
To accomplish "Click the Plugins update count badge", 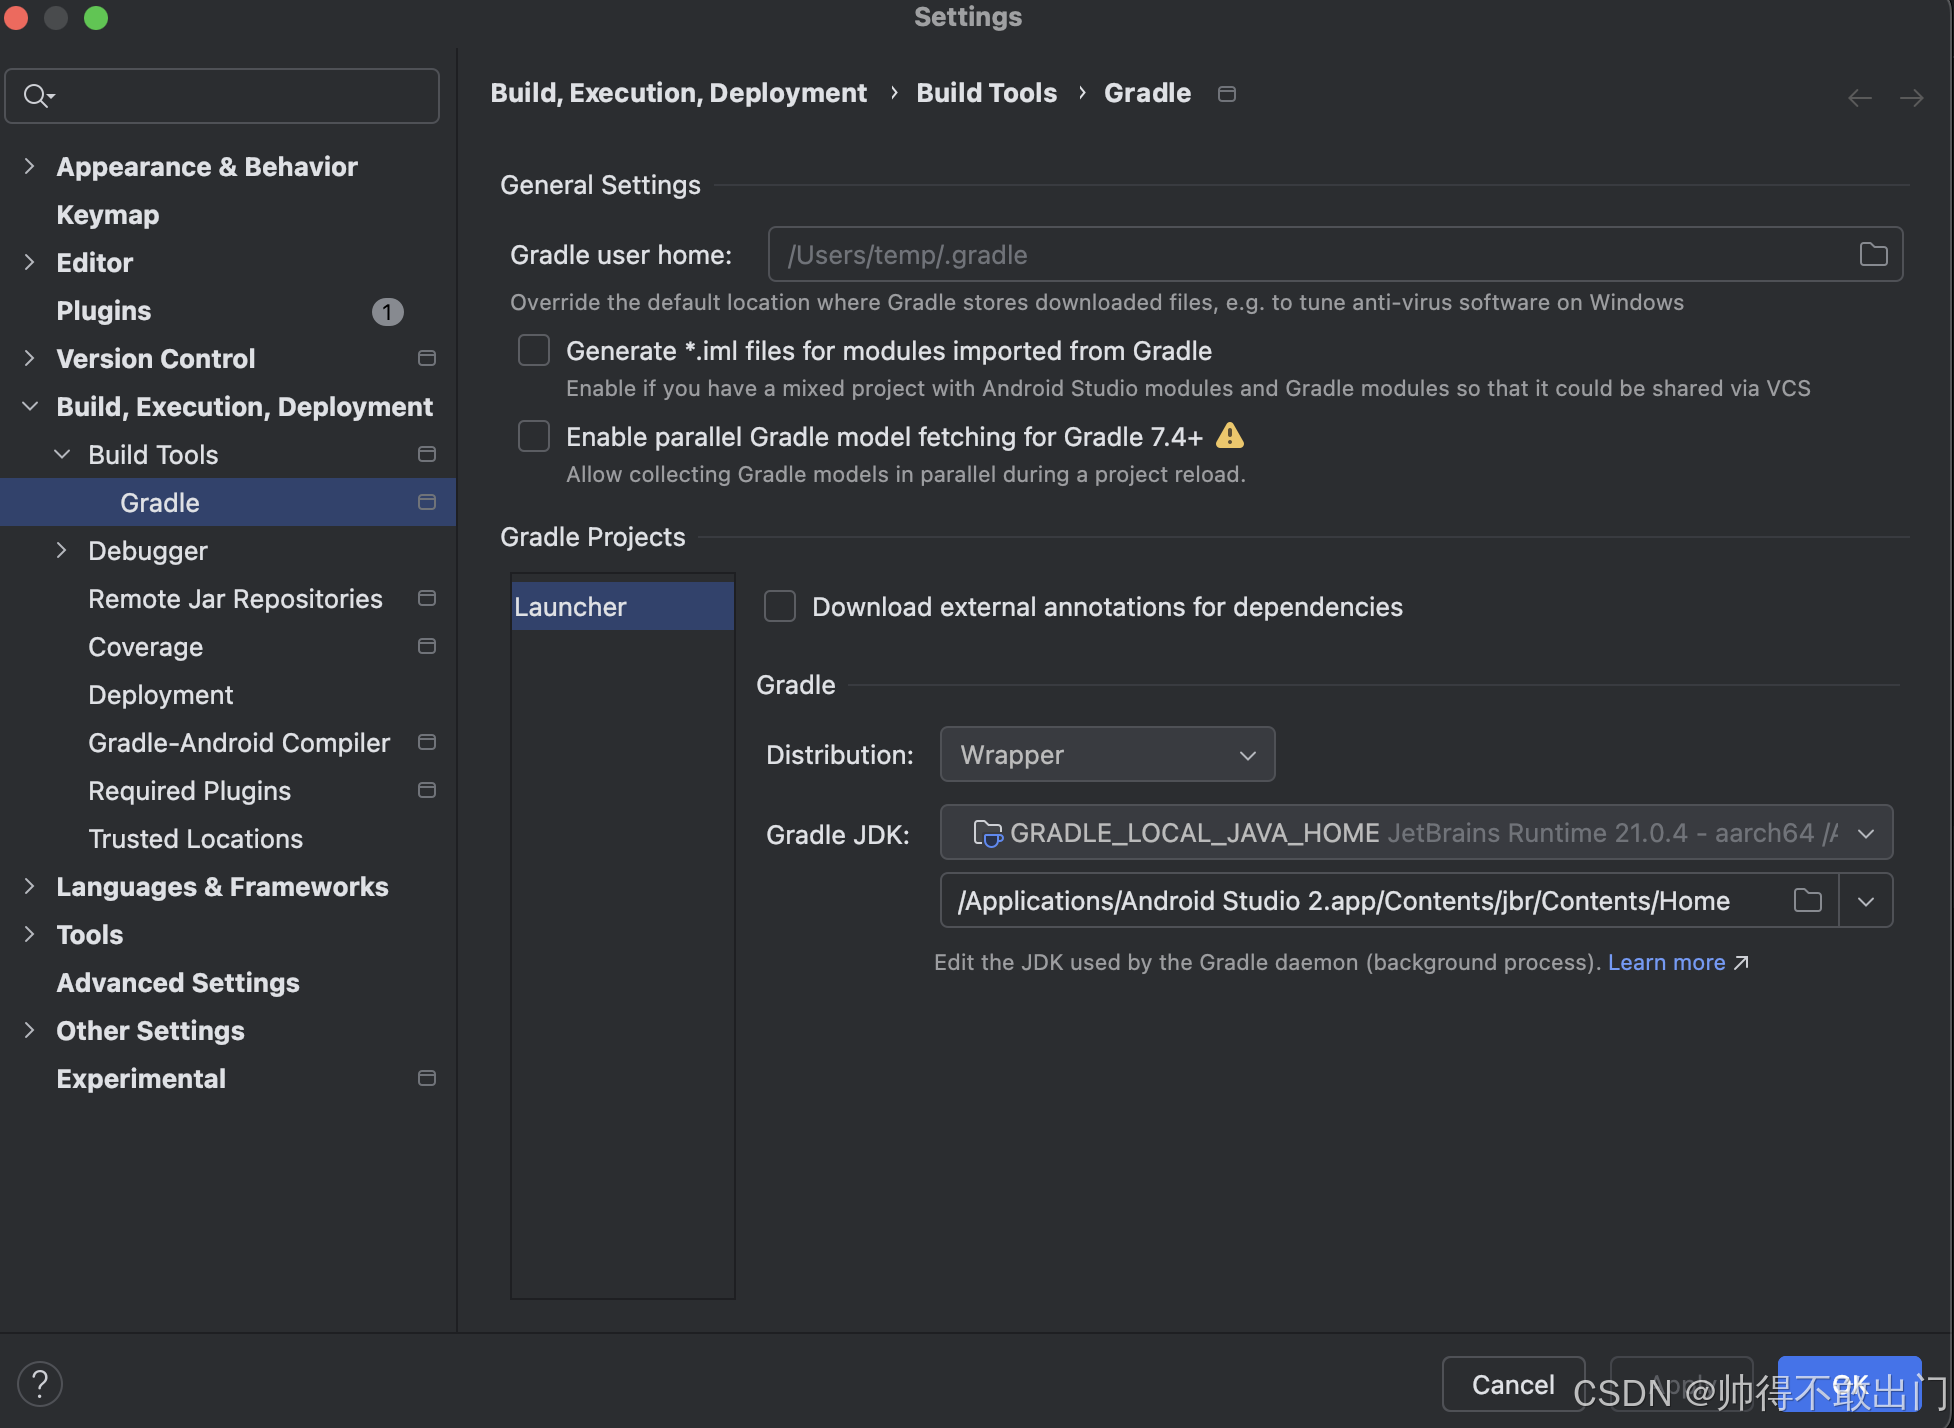I will pyautogui.click(x=387, y=312).
